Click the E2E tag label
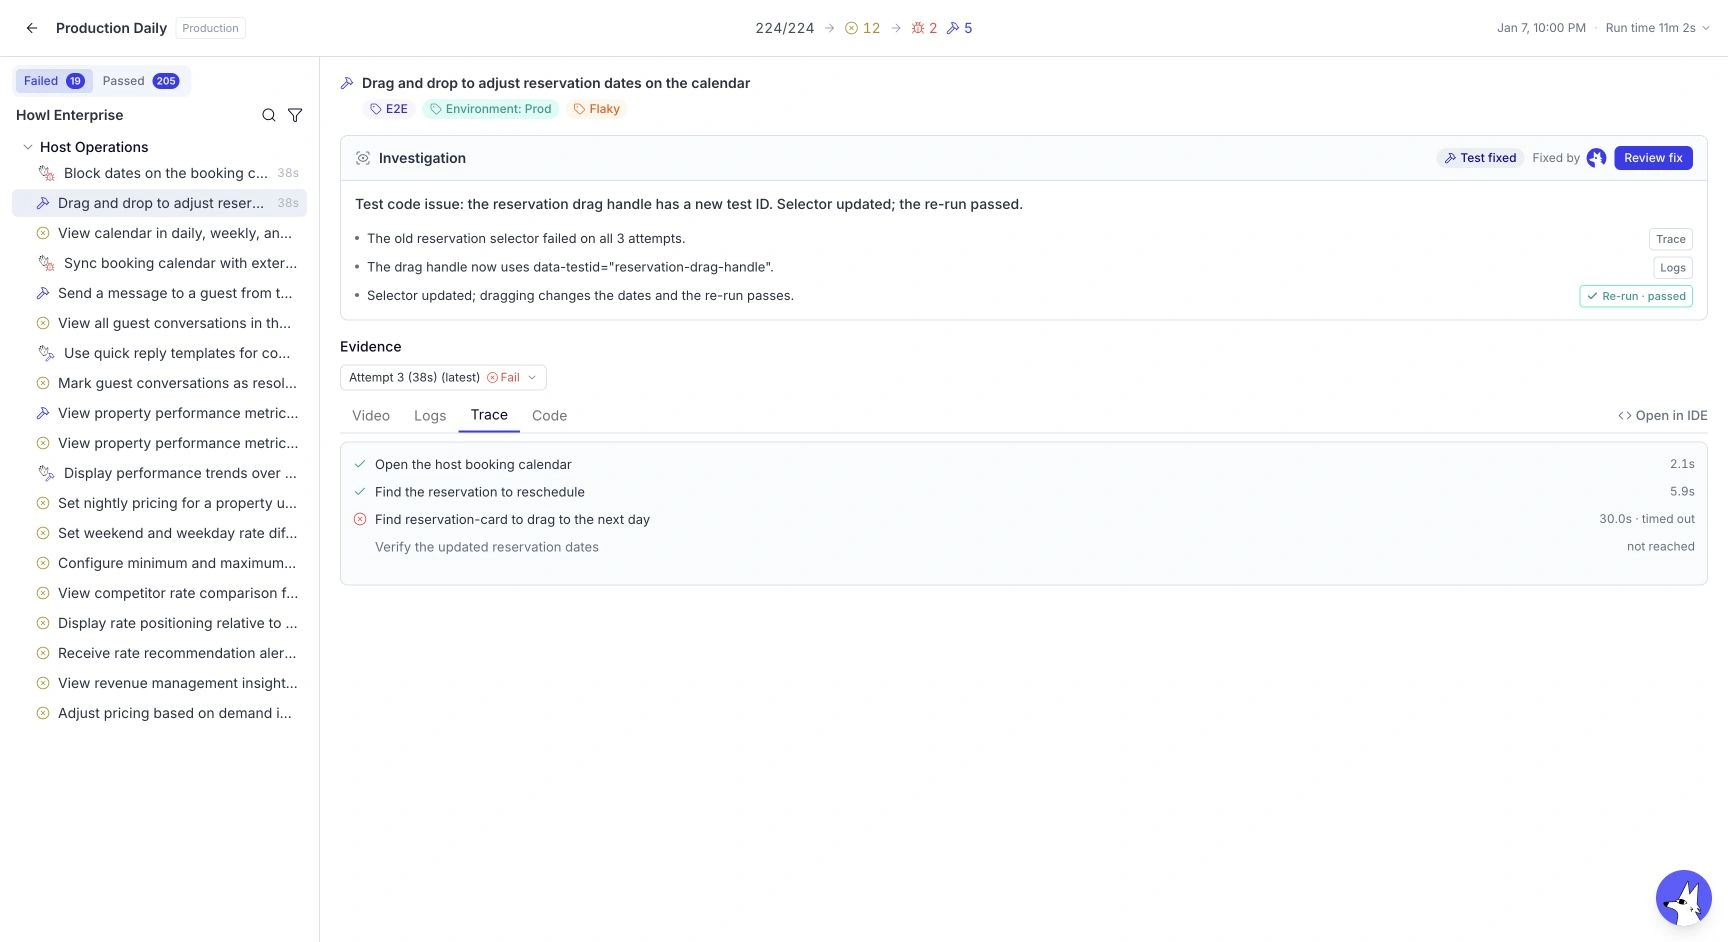This screenshot has width=1728, height=942. 389,109
